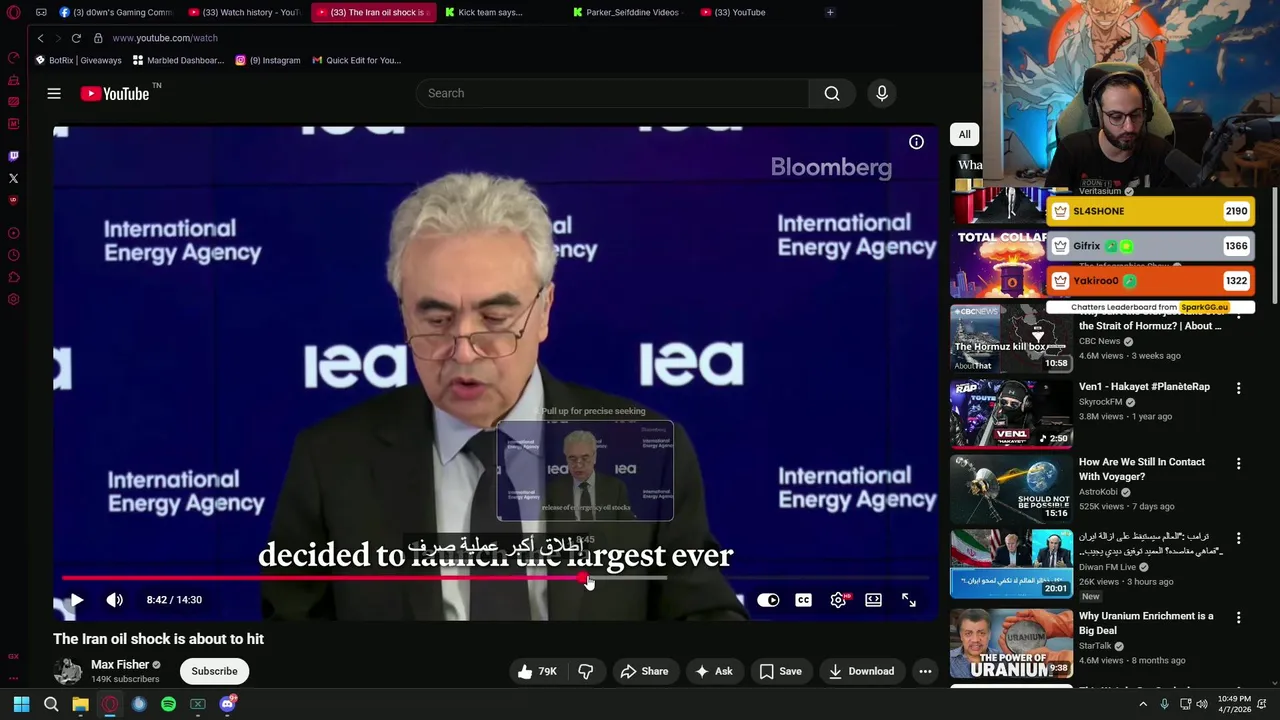Open the Extensions cube icon in sidebar

pyautogui.click(x=13, y=277)
